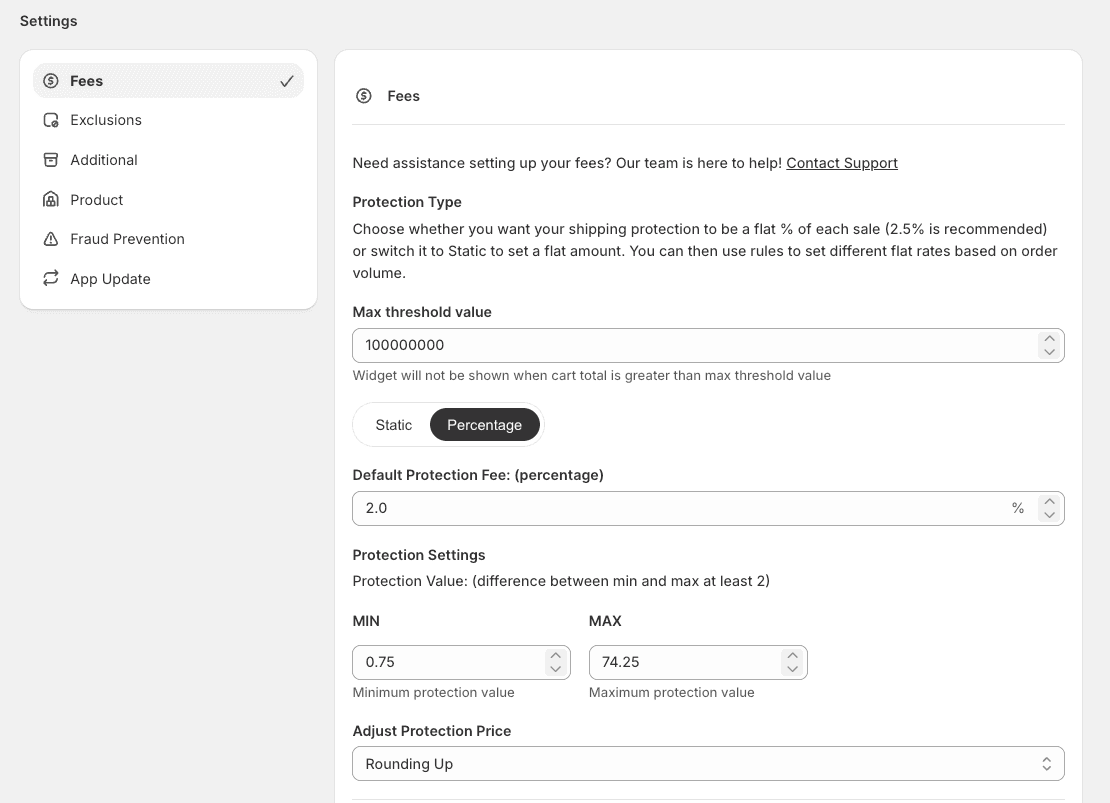Decrement the MAX protection value
Image resolution: width=1110 pixels, height=803 pixels.
(x=792, y=669)
